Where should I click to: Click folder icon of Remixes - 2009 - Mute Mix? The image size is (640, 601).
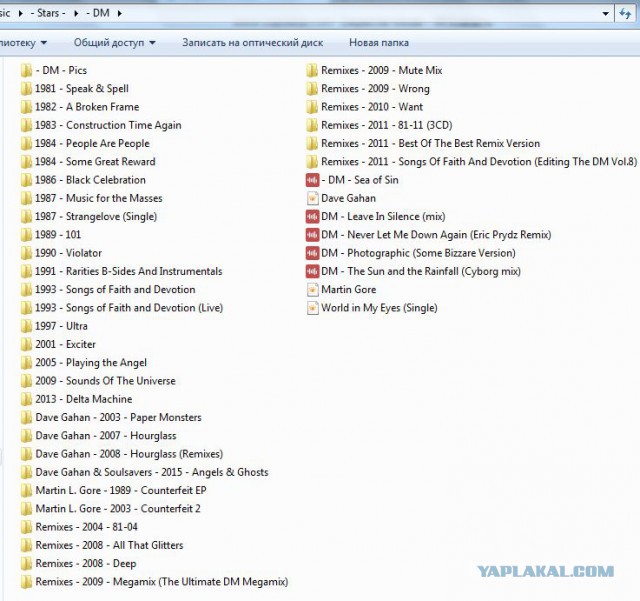tap(312, 70)
